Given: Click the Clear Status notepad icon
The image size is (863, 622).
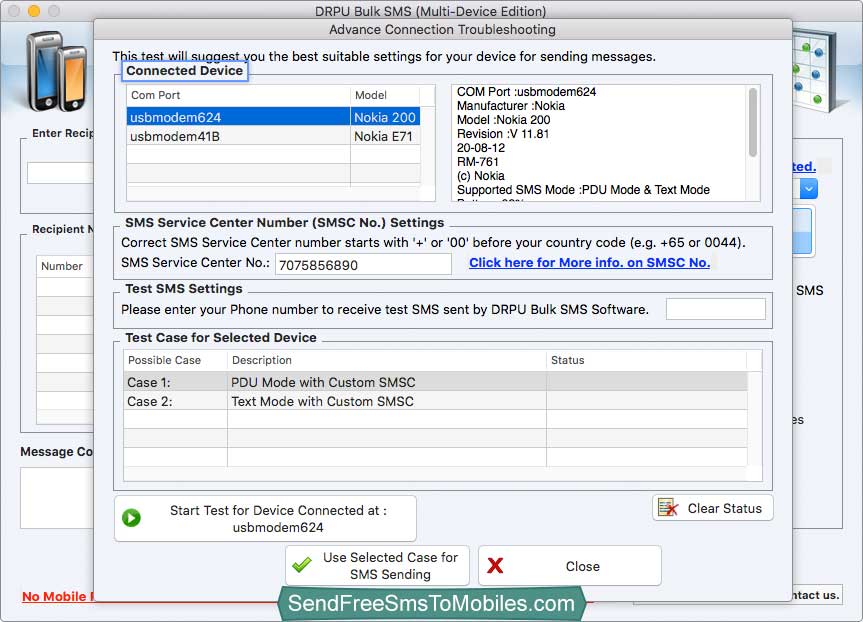Looking at the screenshot, I should click(x=668, y=508).
